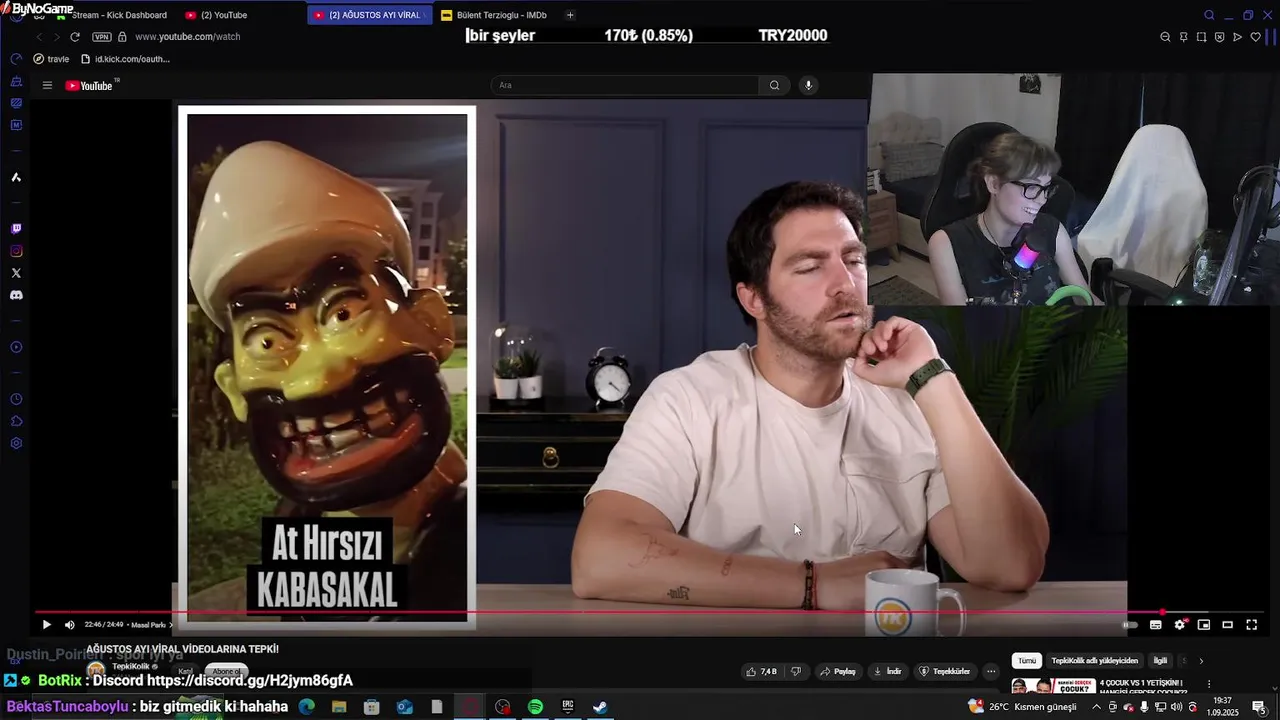Open Twitch in browser sidebar
This screenshot has height=720, width=1280.
pyautogui.click(x=16, y=229)
